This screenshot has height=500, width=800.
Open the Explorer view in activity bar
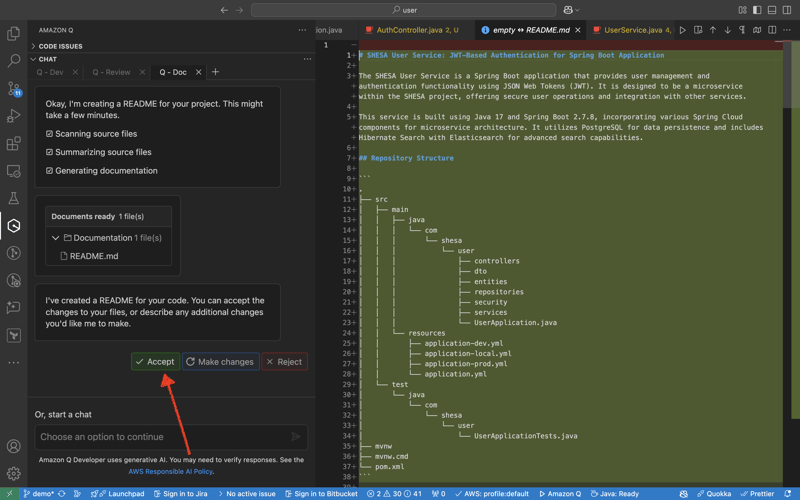pos(14,34)
